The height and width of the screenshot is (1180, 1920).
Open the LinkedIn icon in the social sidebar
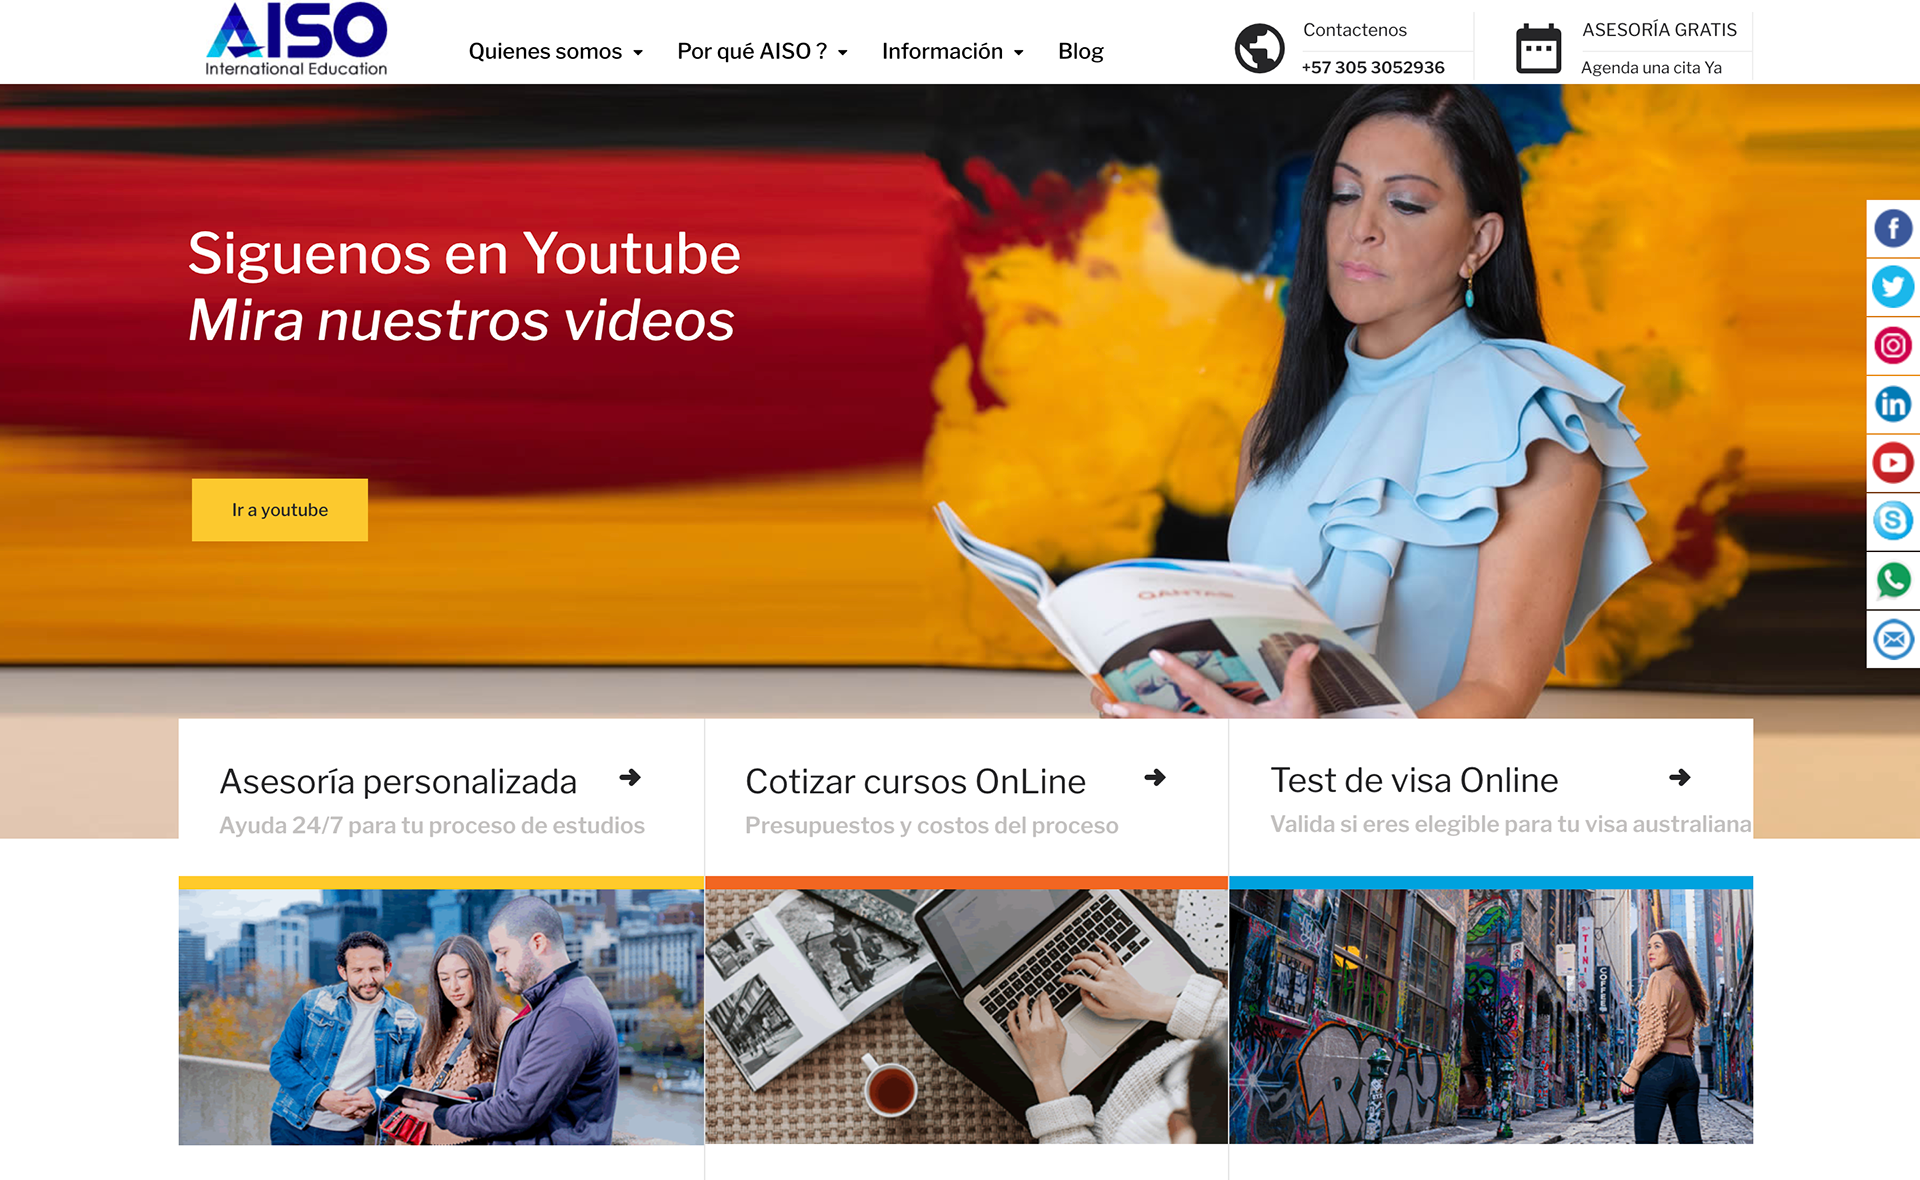coord(1892,404)
